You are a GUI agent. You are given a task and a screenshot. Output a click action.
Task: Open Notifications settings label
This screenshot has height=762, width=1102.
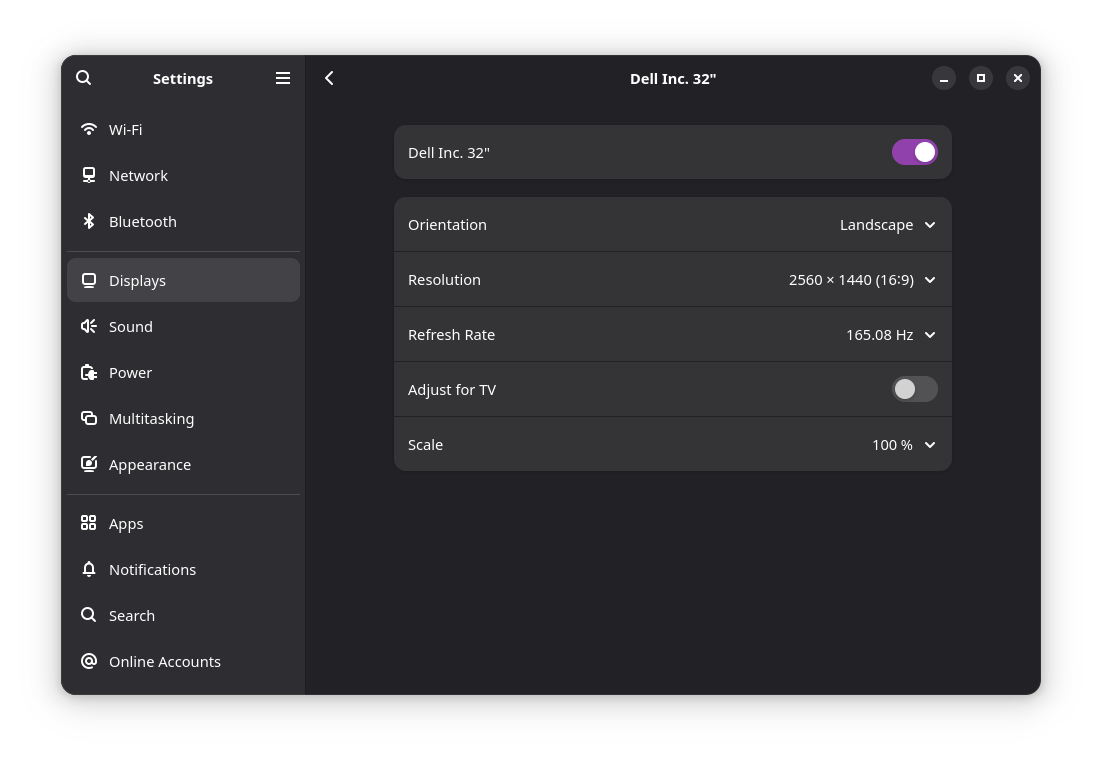(153, 569)
